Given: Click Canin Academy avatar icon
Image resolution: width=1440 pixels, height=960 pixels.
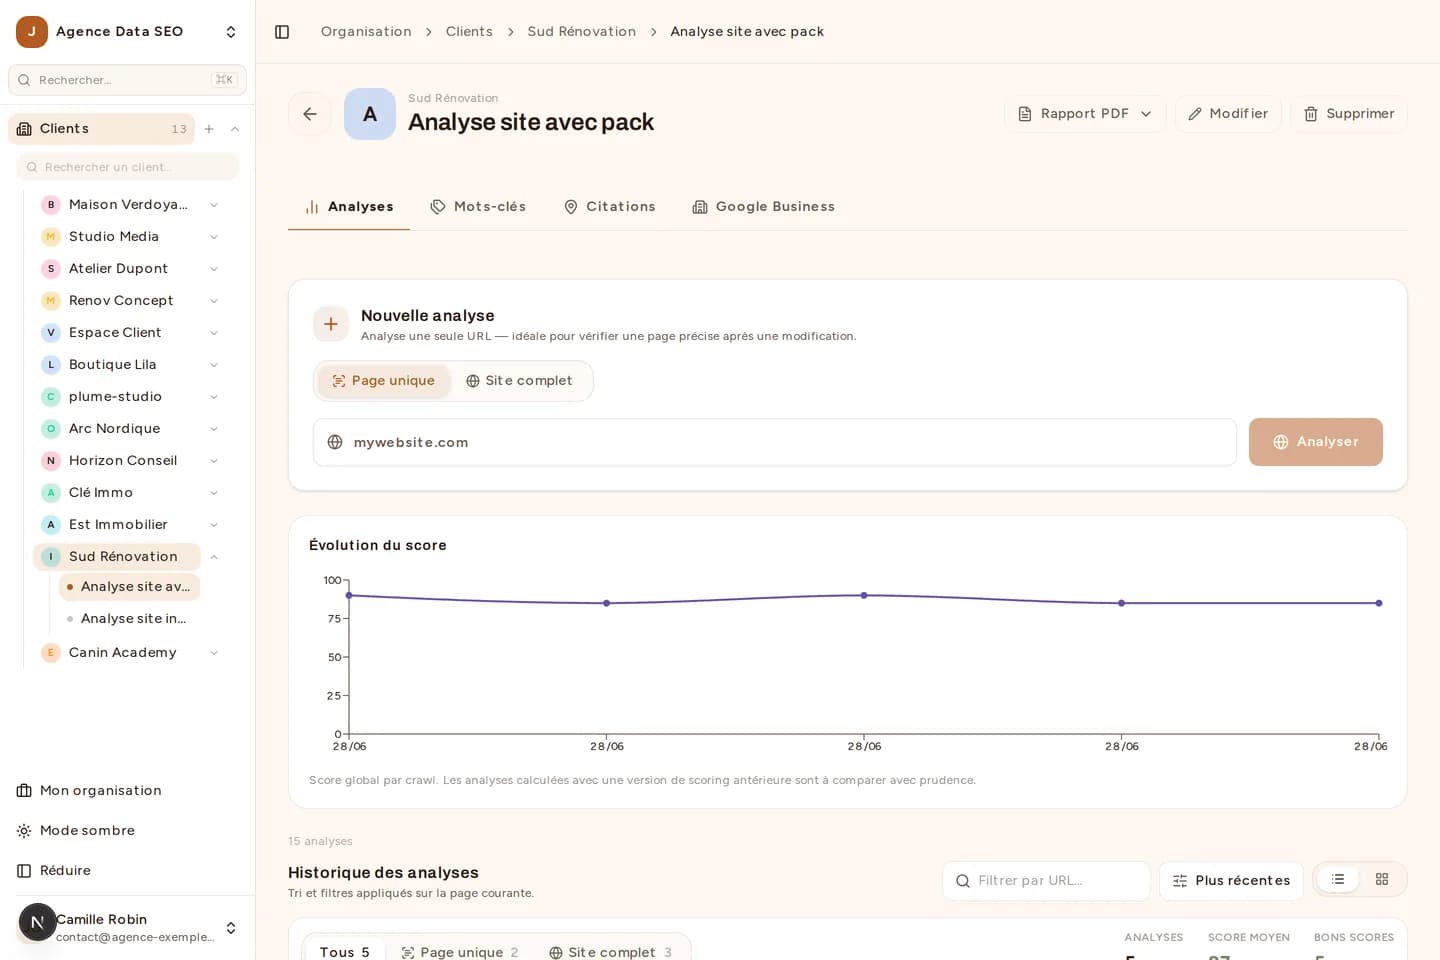Looking at the screenshot, I should (x=51, y=653).
